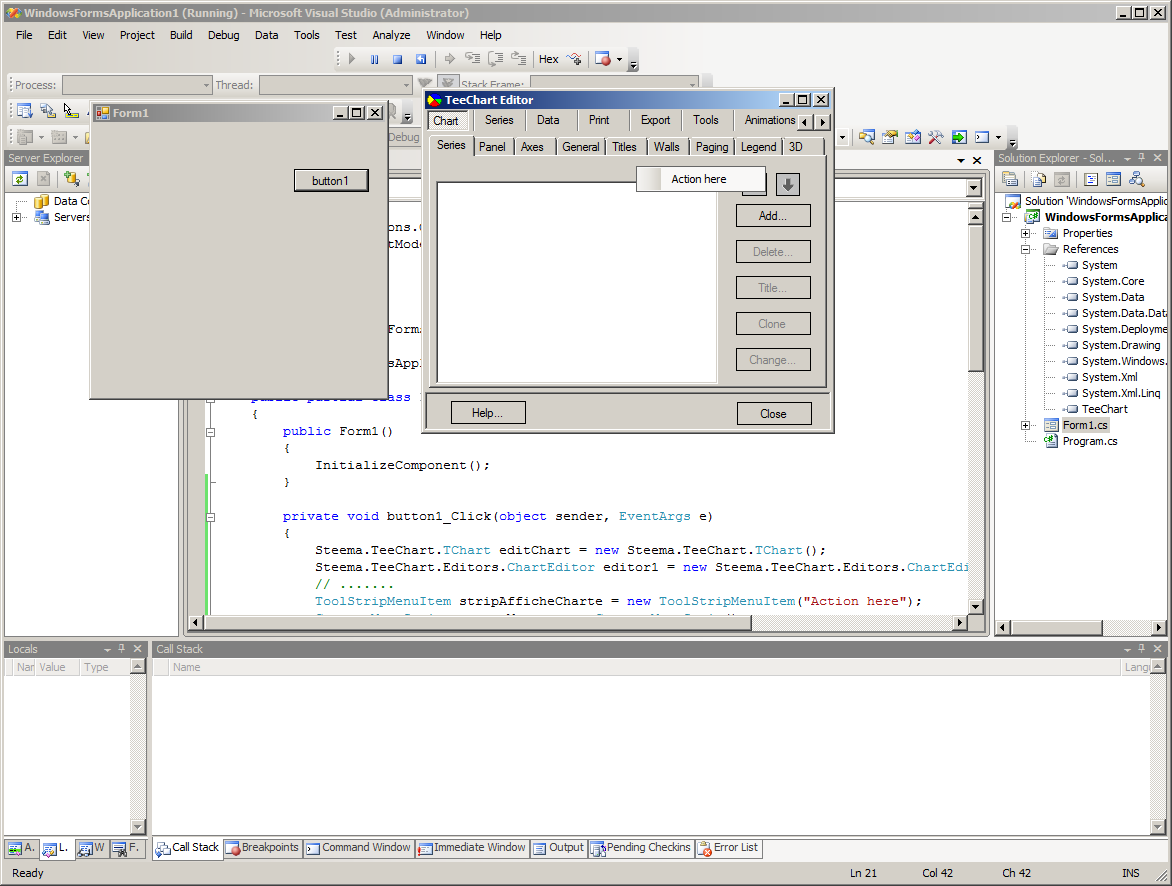Click the code editor vertical scrollbar thumb
Viewport: 1172px width, 886px height.
[x=975, y=297]
